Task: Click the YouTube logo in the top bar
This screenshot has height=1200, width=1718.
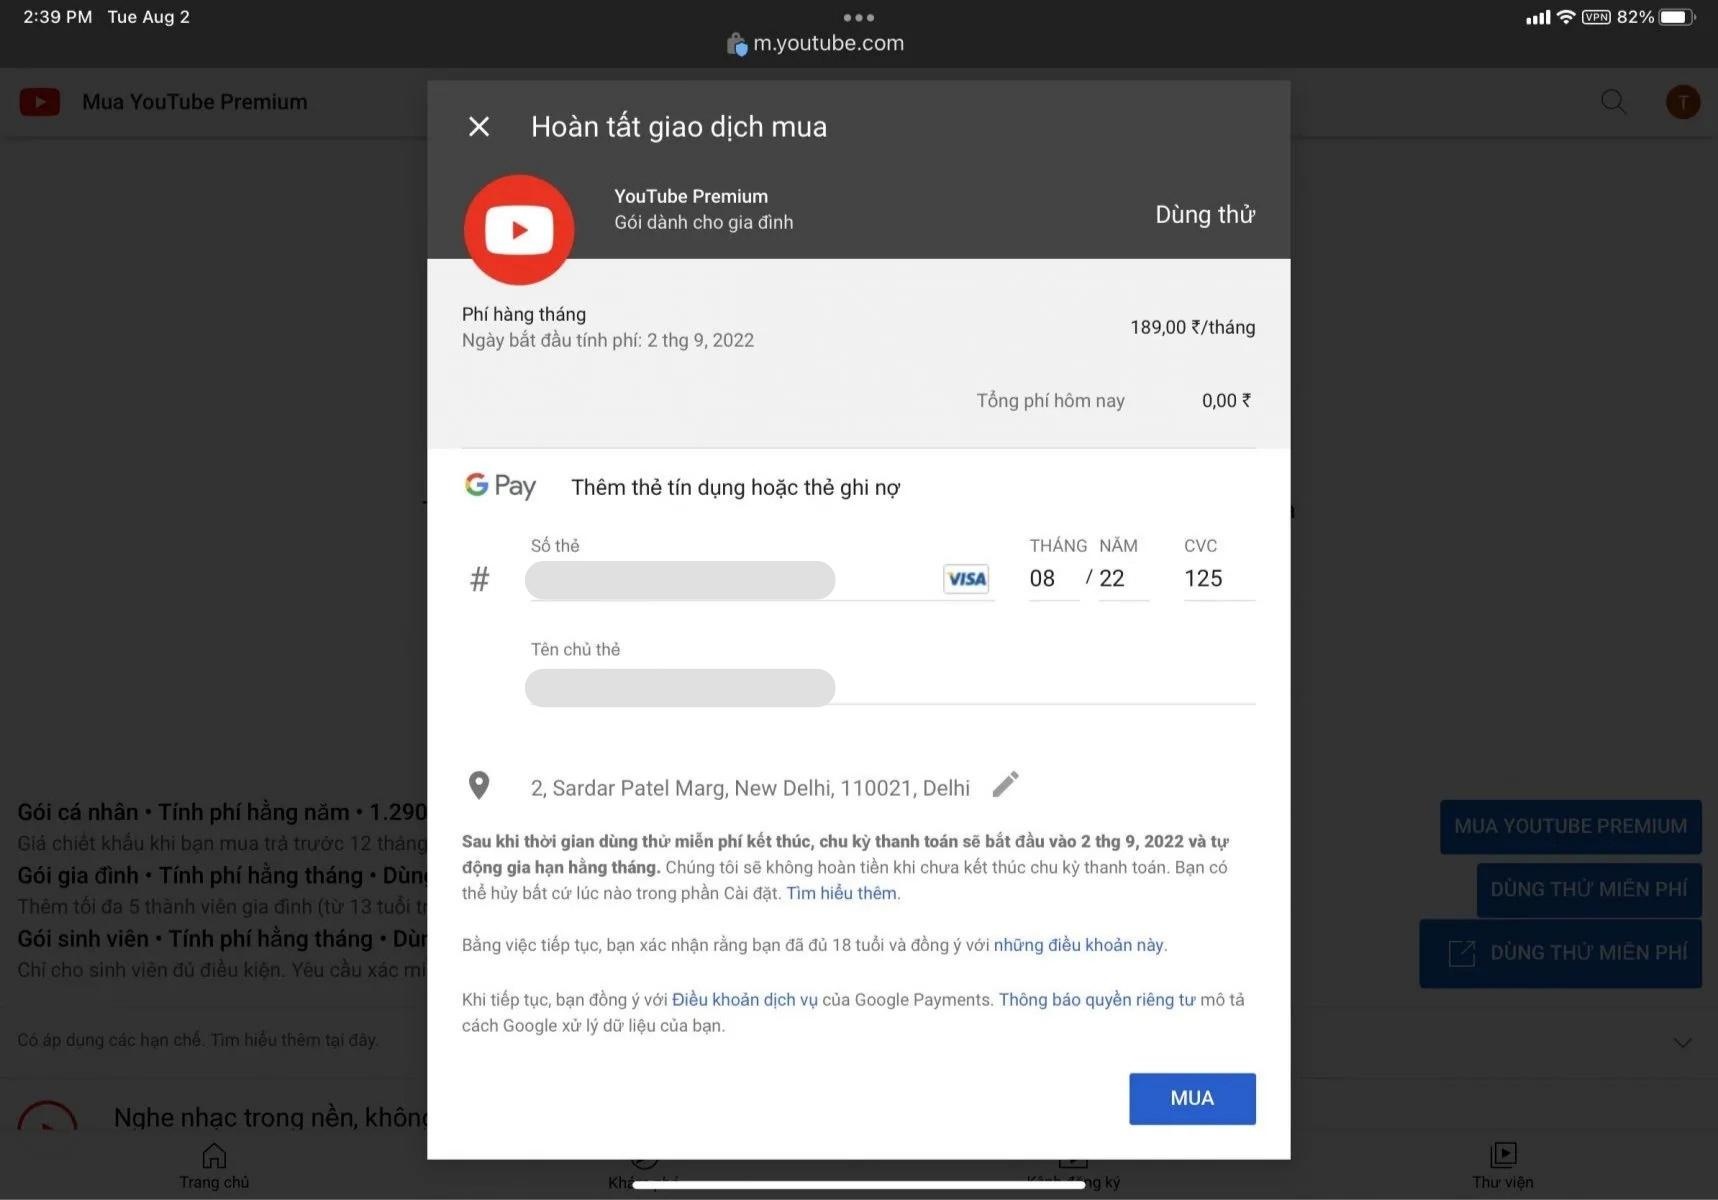Action: point(39,101)
